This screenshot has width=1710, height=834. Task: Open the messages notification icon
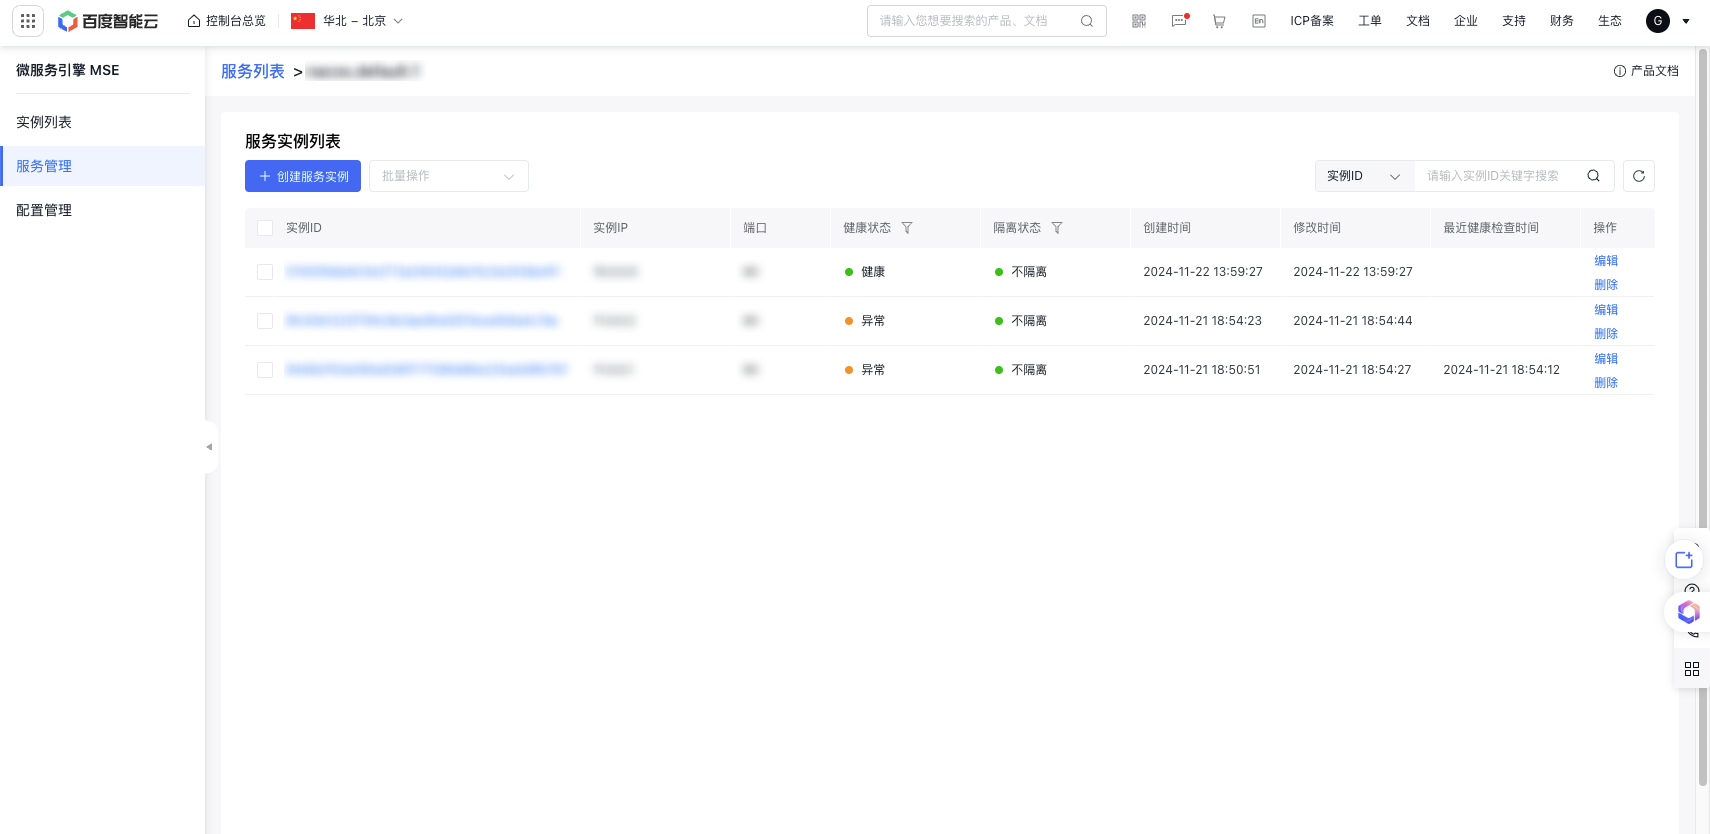click(x=1179, y=21)
